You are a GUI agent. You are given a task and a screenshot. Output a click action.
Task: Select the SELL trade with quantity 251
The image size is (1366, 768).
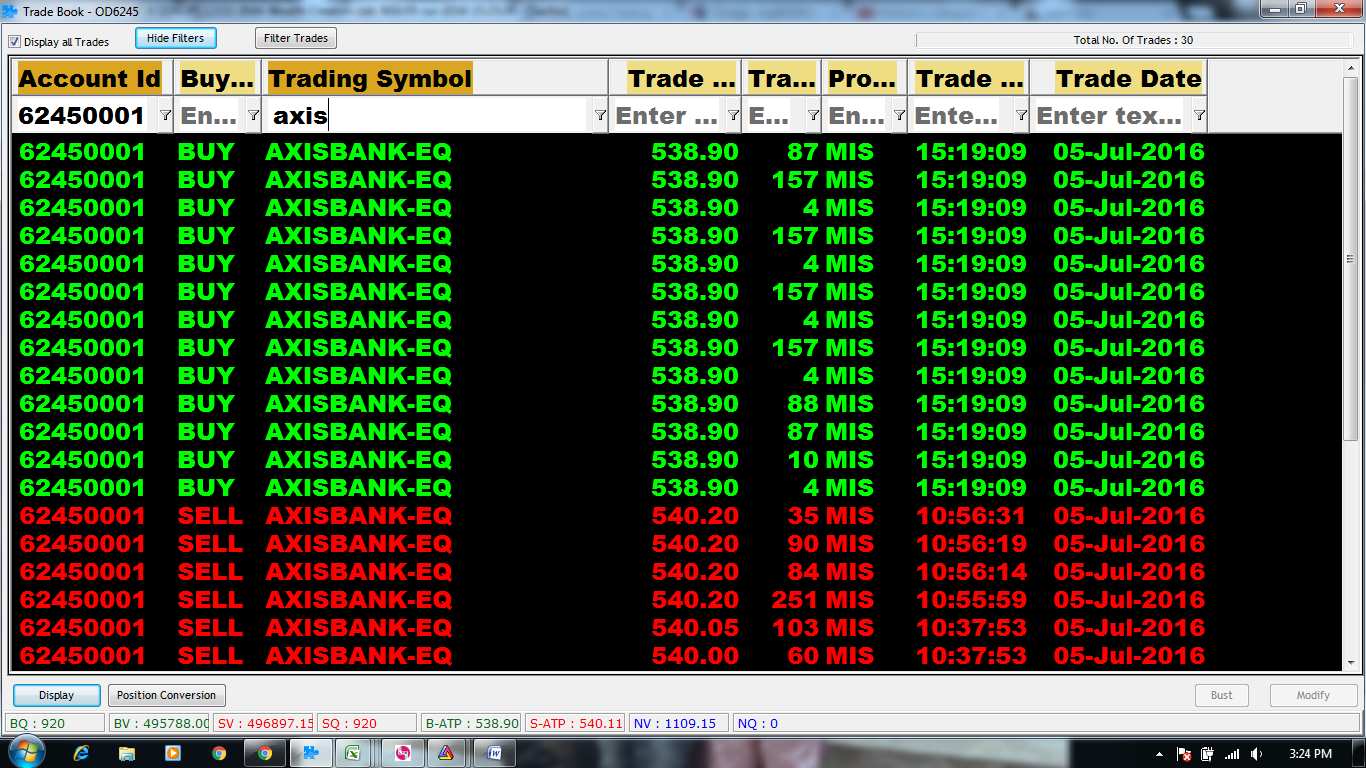coord(676,600)
